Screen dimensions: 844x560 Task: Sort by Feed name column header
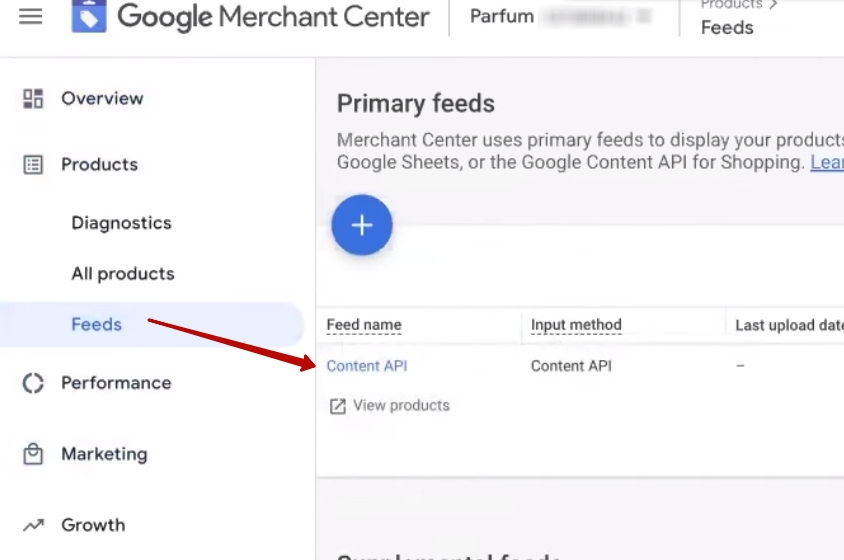pos(364,325)
